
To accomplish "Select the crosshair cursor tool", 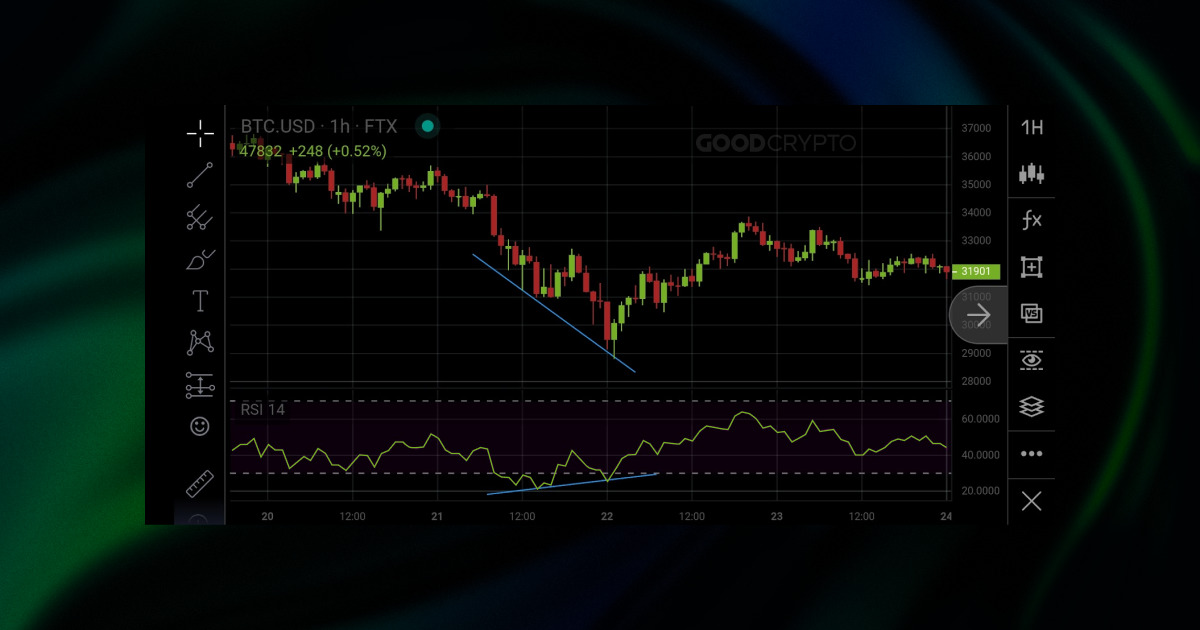I will pyautogui.click(x=200, y=132).
